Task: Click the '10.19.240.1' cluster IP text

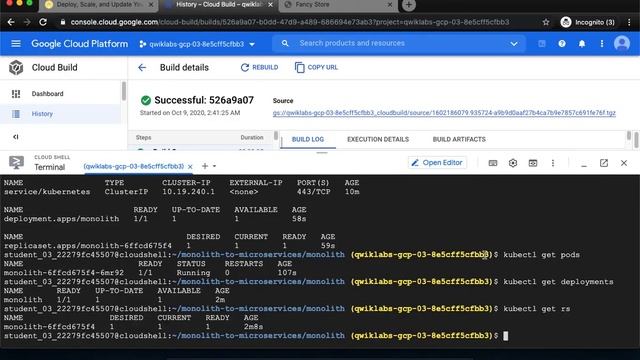Action: pyautogui.click(x=188, y=192)
